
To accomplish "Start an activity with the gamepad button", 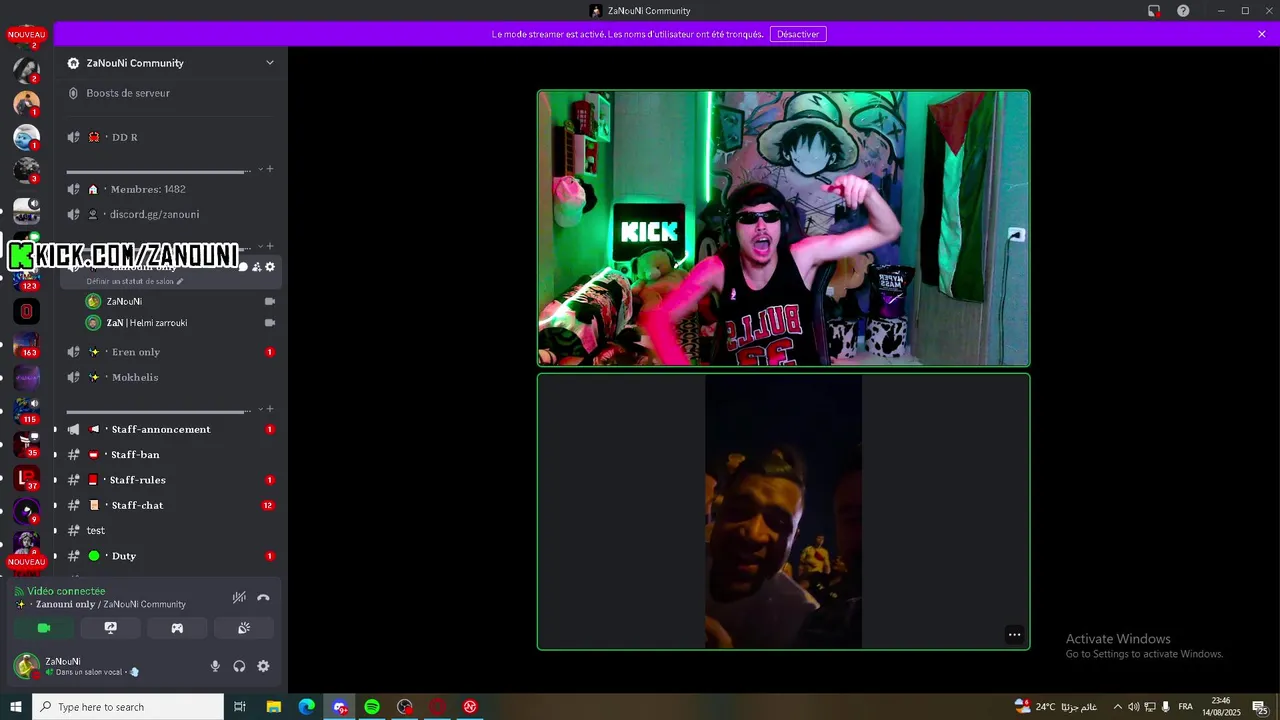I will click(177, 628).
